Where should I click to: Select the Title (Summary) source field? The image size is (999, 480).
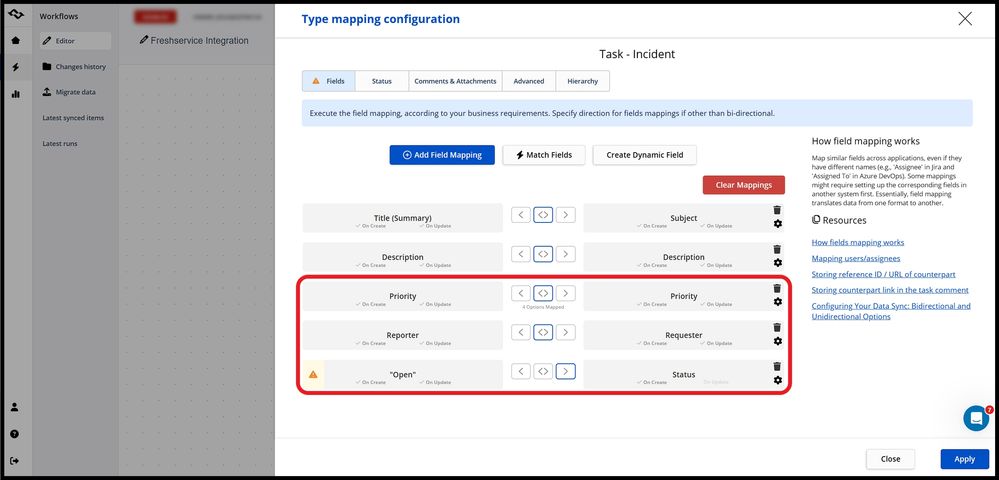[403, 218]
